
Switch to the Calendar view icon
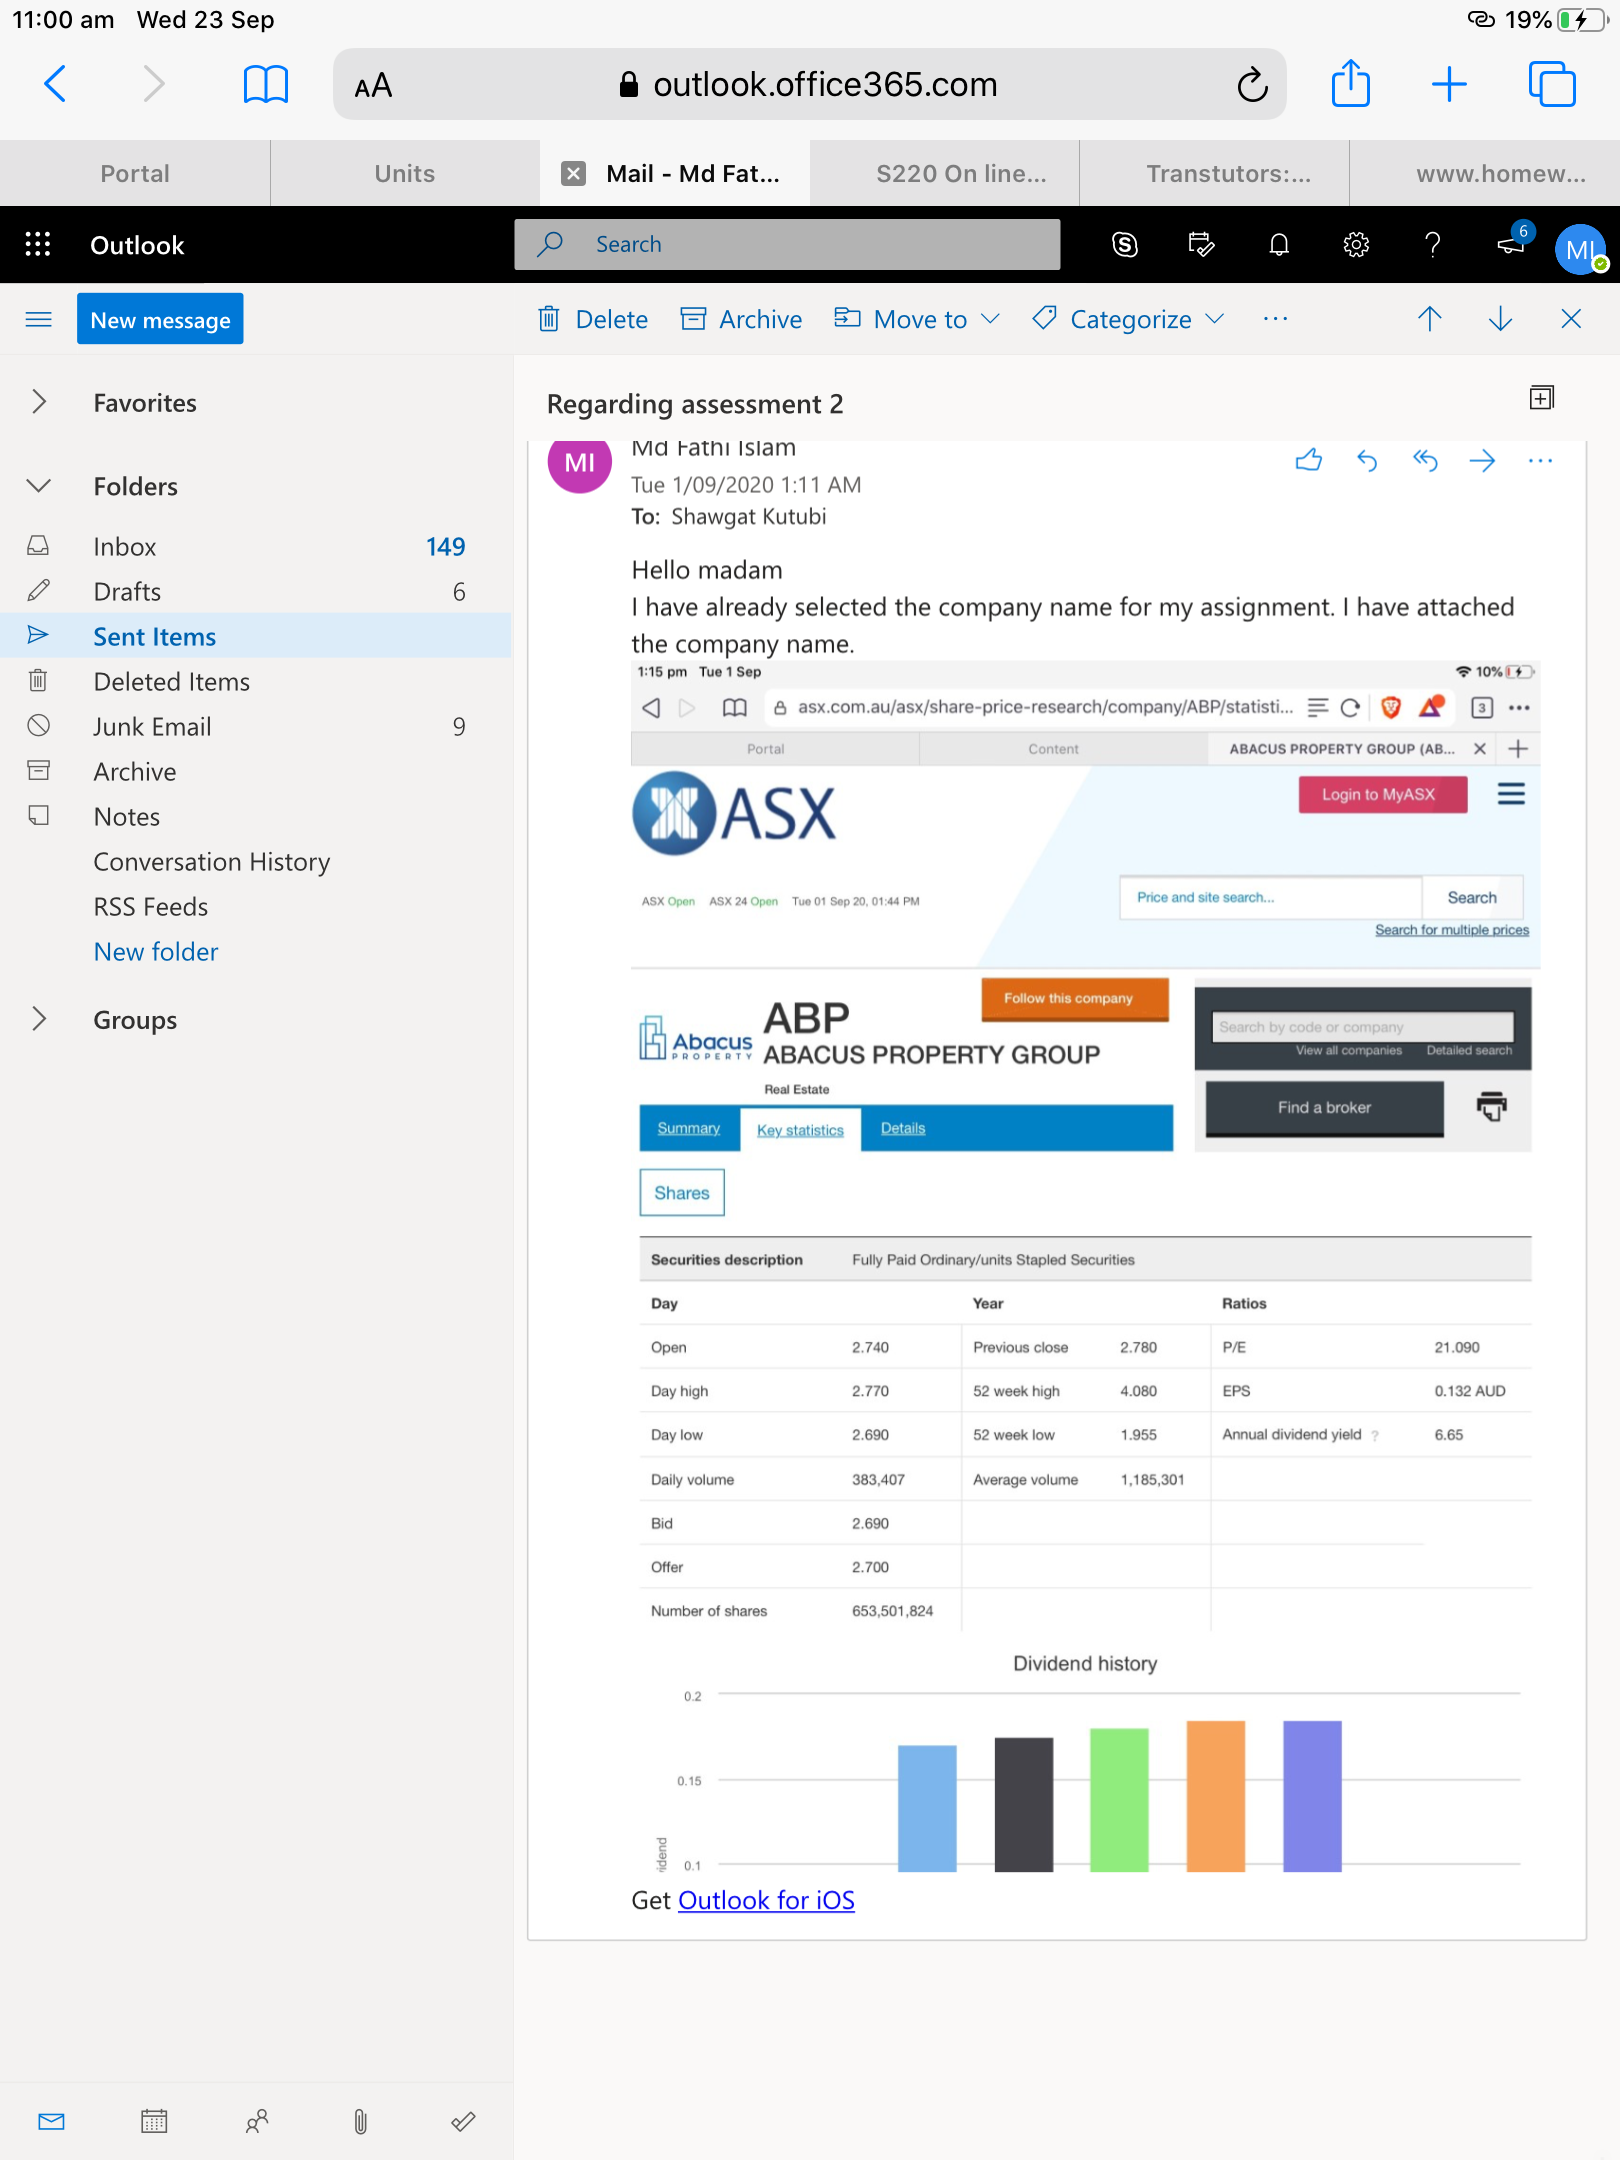(x=154, y=2121)
